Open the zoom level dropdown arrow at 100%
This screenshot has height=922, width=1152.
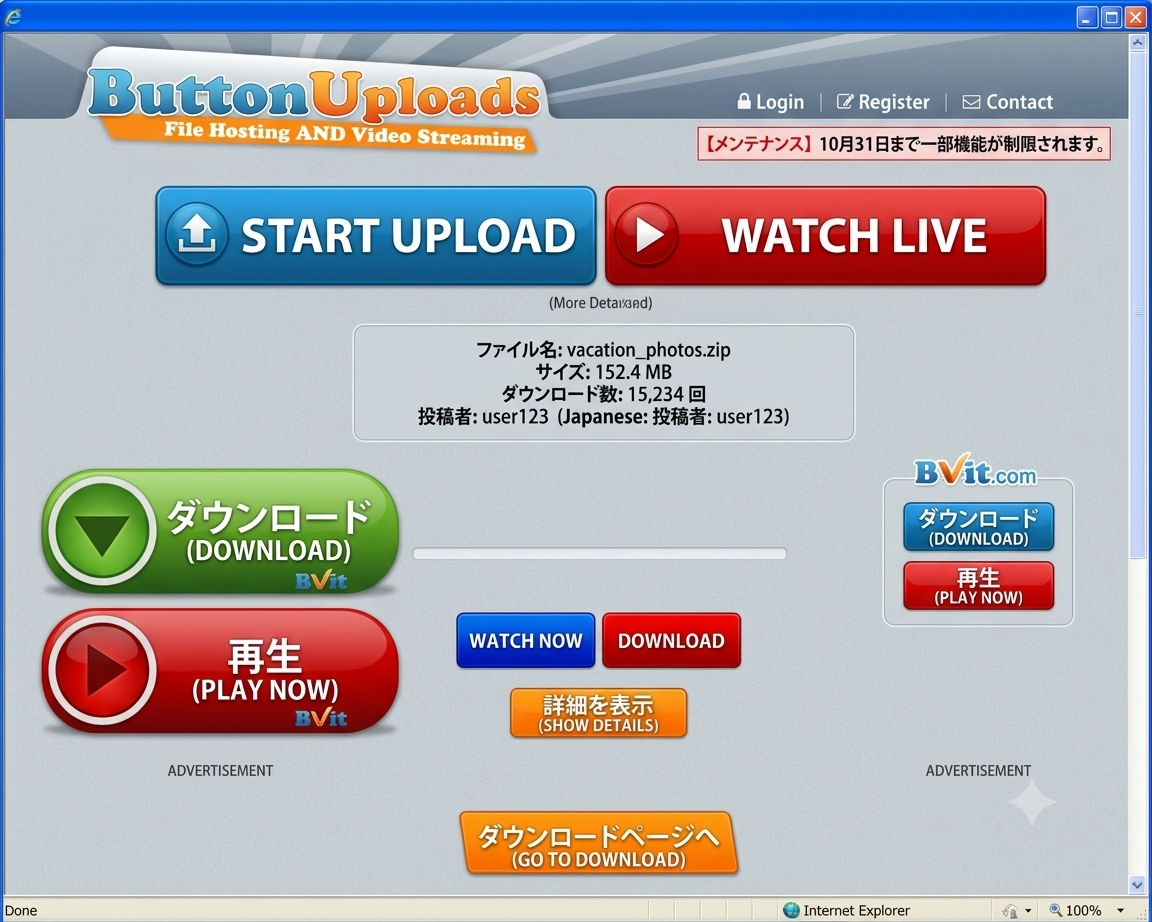pos(1120,911)
